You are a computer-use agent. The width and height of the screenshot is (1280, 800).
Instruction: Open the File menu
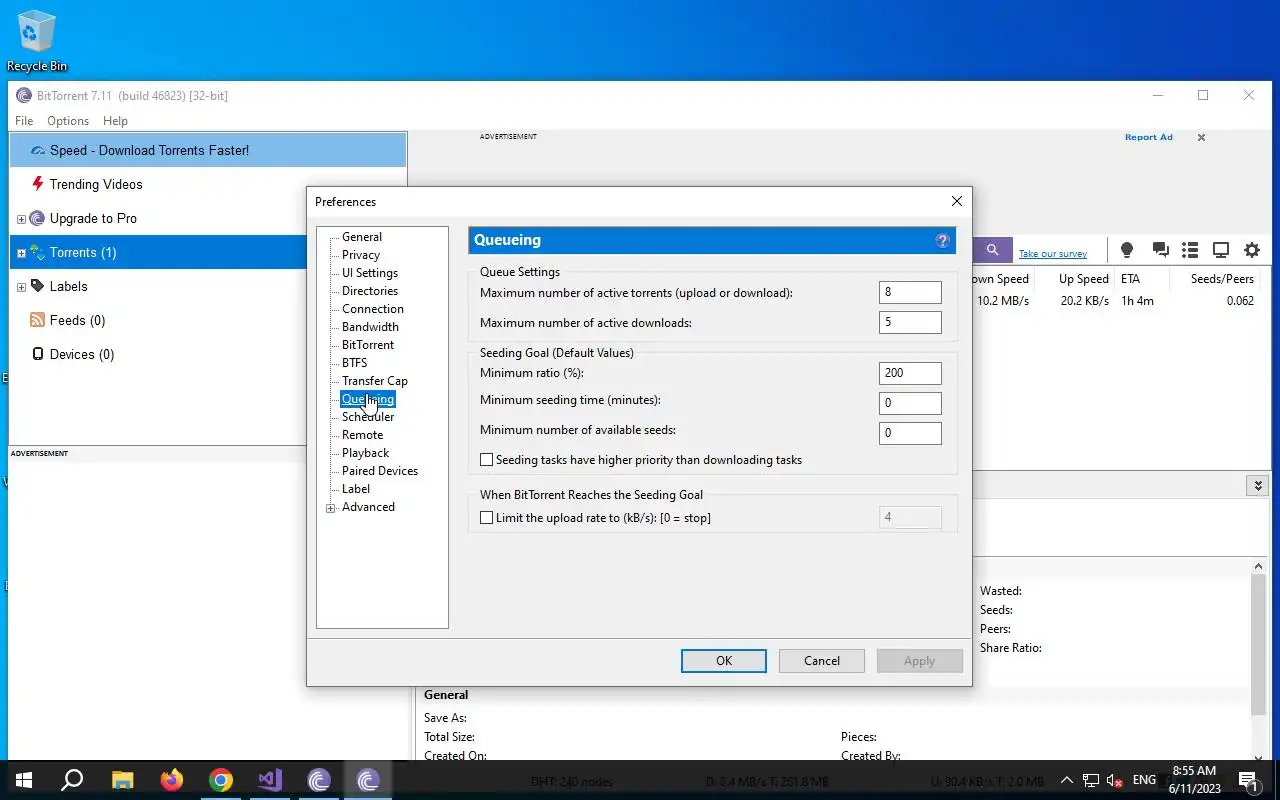point(24,121)
